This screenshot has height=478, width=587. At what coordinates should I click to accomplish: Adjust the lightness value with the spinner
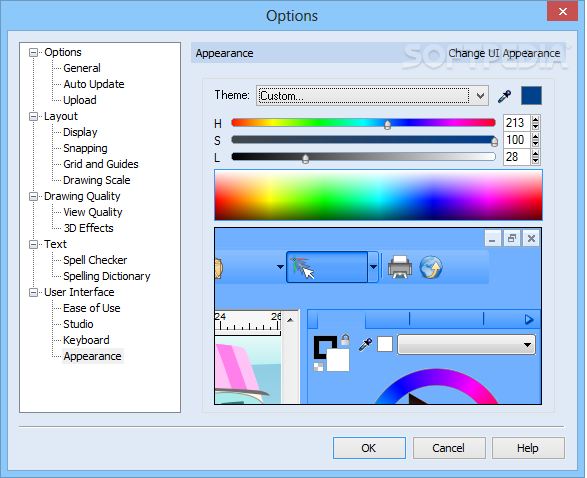point(535,157)
